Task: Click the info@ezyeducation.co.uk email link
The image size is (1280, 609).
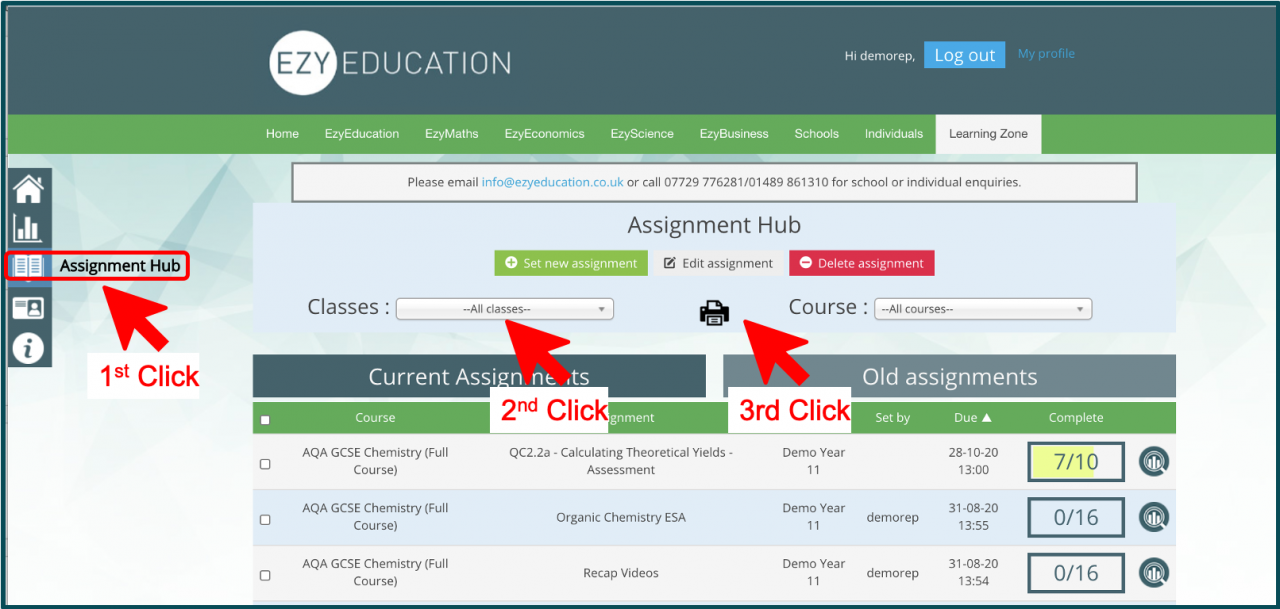Action: click(x=553, y=182)
